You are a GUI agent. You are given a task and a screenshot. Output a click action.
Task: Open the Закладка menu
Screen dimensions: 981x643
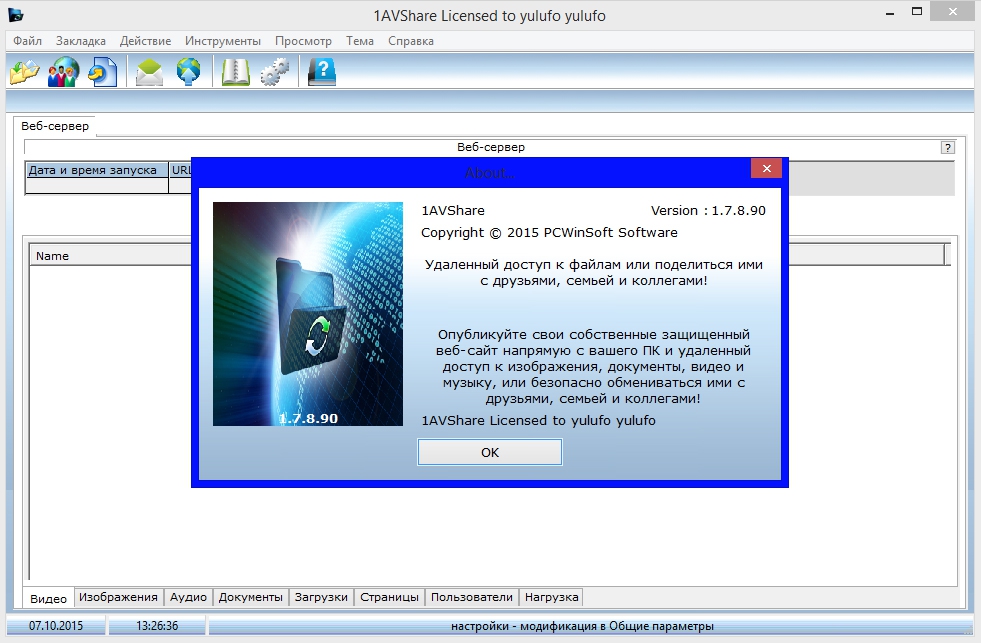[81, 41]
